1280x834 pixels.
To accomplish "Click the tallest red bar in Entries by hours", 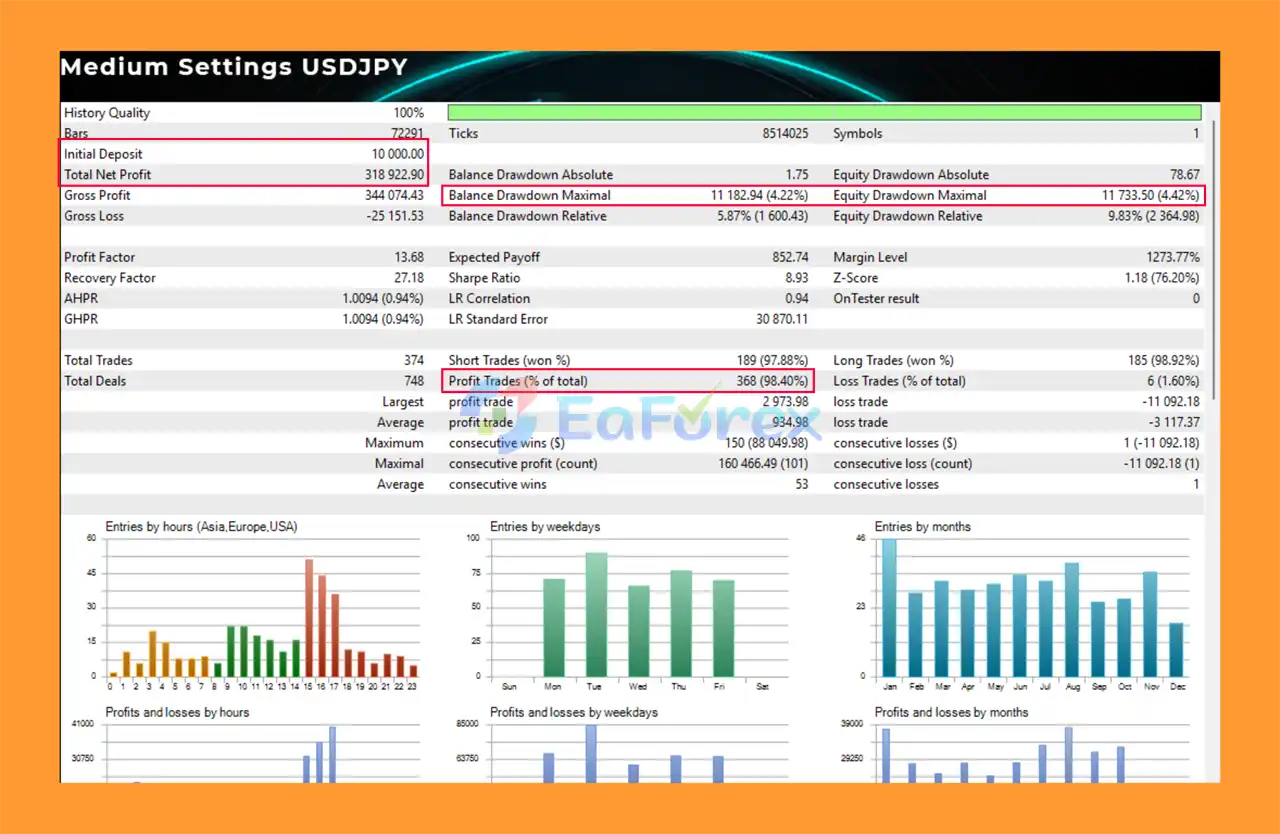I will click(x=309, y=617).
